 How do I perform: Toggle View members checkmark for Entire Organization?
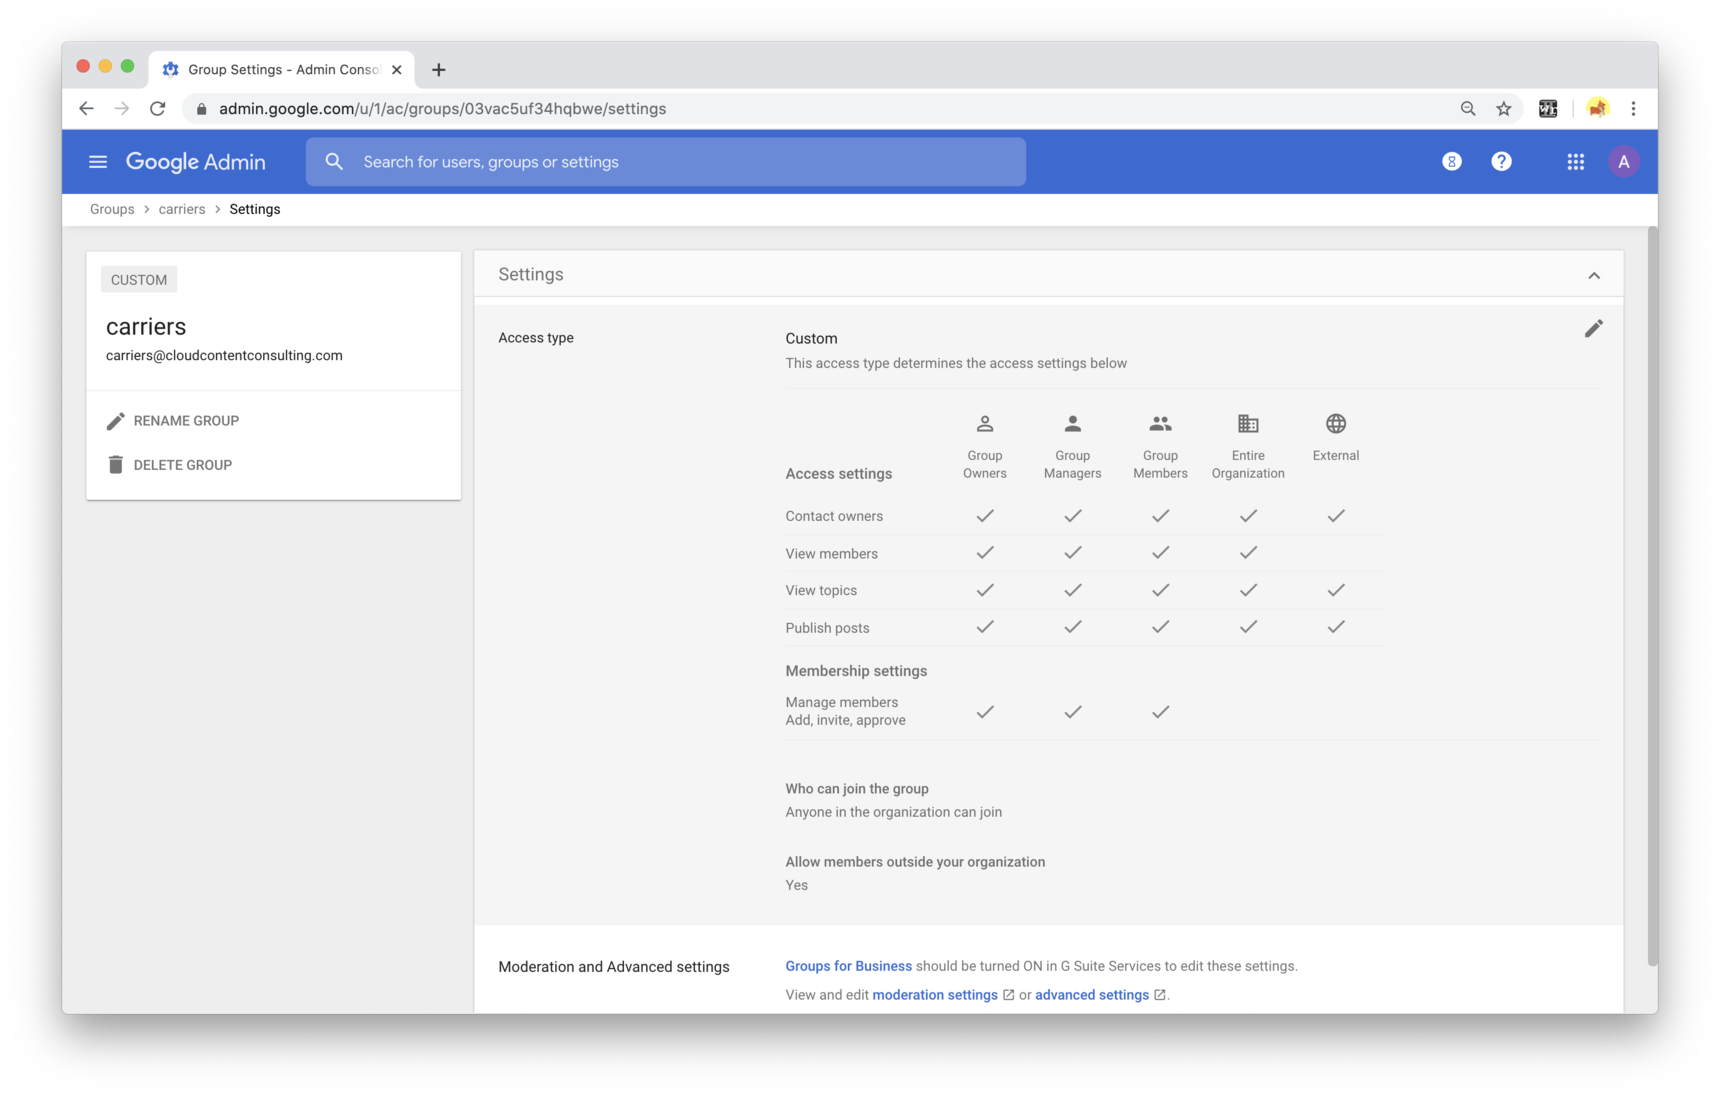click(1247, 553)
